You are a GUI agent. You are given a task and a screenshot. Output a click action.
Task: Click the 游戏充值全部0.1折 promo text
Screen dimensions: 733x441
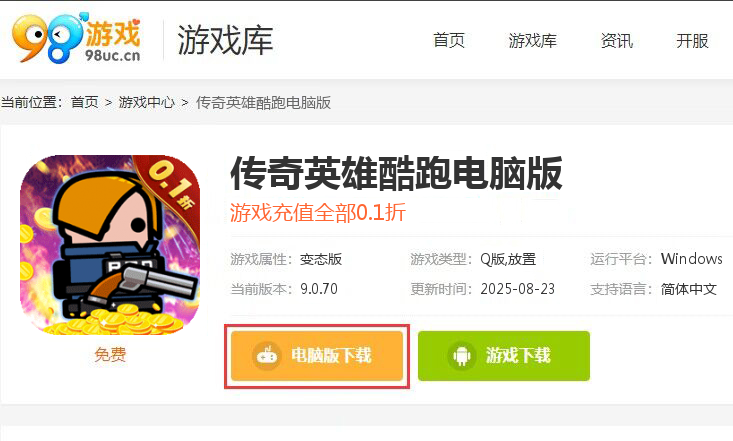click(317, 212)
